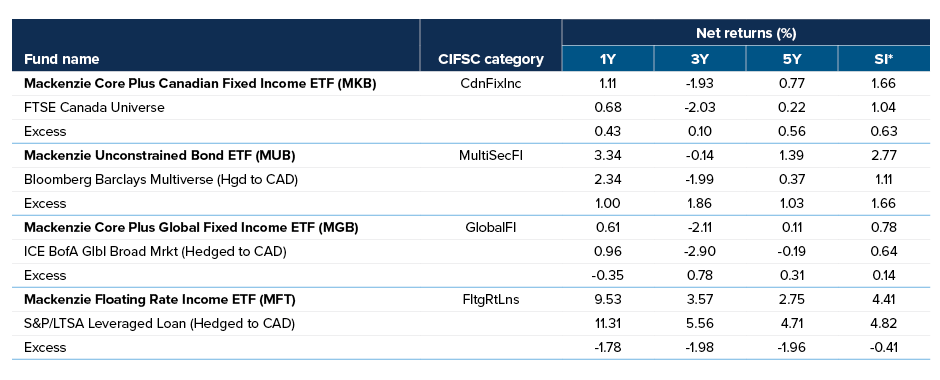
Task: Click the CIFSC category column header
Action: click(x=491, y=59)
